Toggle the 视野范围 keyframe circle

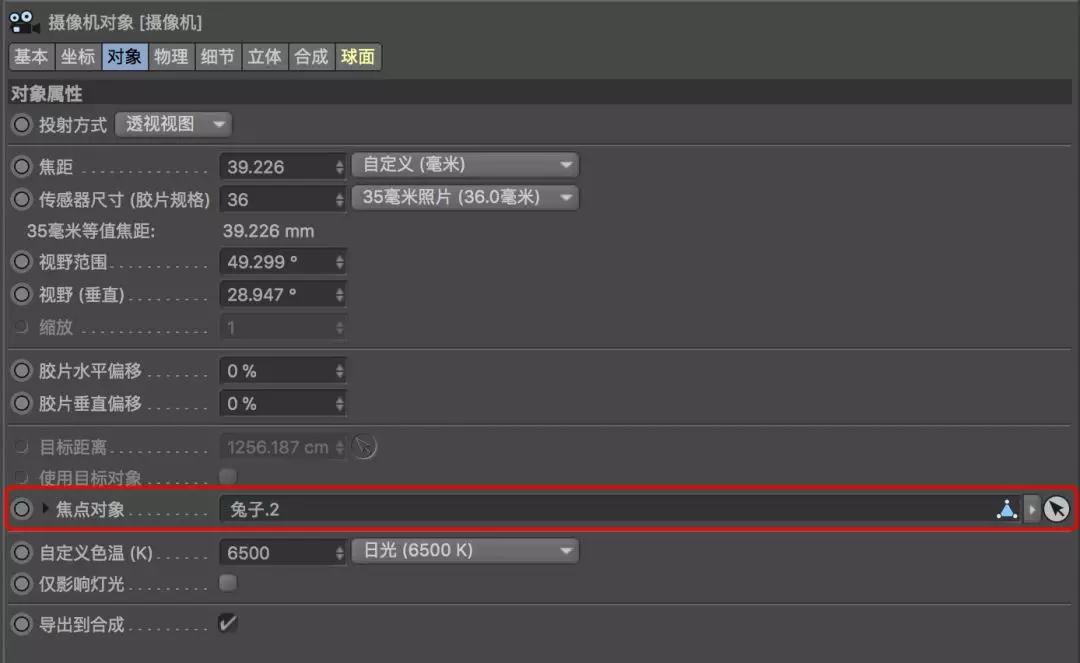point(22,262)
